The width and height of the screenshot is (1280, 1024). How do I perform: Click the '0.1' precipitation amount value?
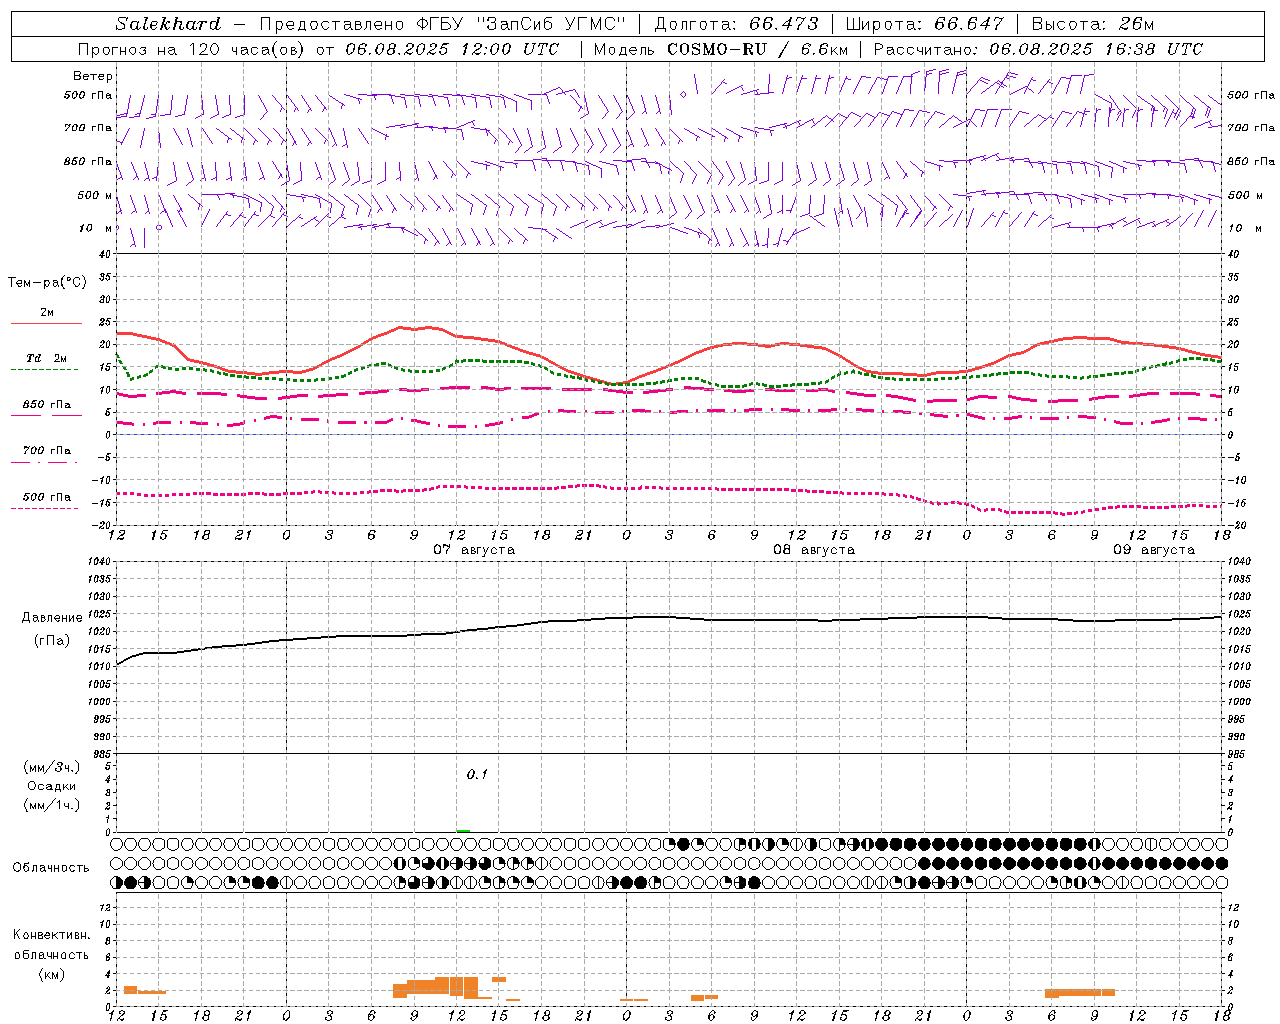click(x=477, y=774)
